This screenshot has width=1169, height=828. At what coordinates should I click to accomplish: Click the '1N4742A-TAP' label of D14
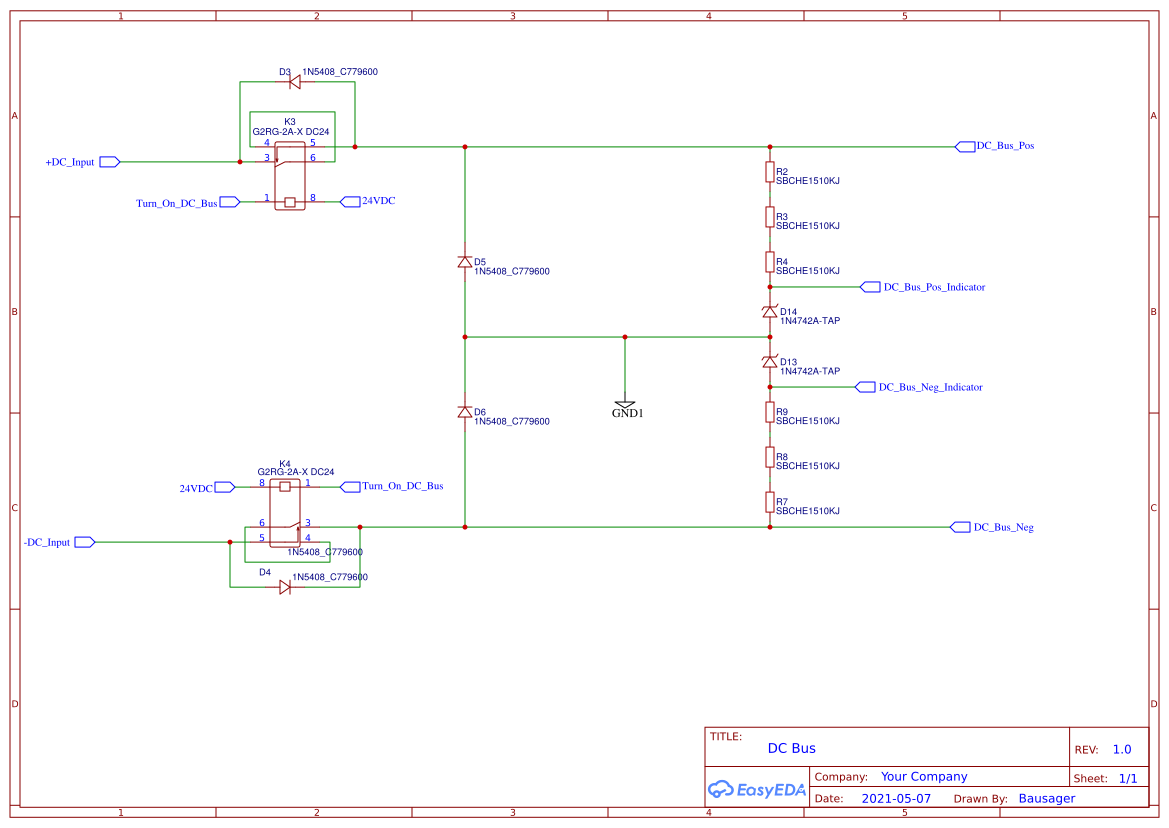[x=810, y=321]
